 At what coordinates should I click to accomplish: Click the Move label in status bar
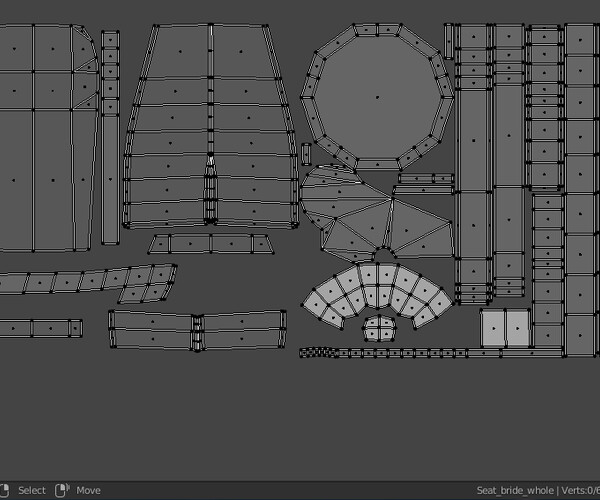[x=88, y=490]
